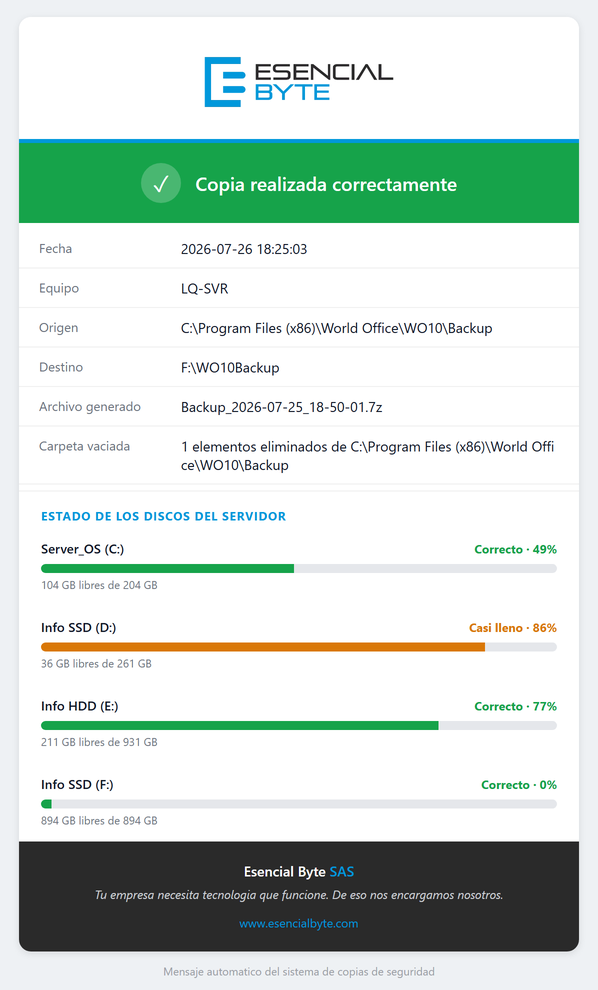
Task: Open the www.esencialbyte.com link
Action: pyautogui.click(x=299, y=923)
